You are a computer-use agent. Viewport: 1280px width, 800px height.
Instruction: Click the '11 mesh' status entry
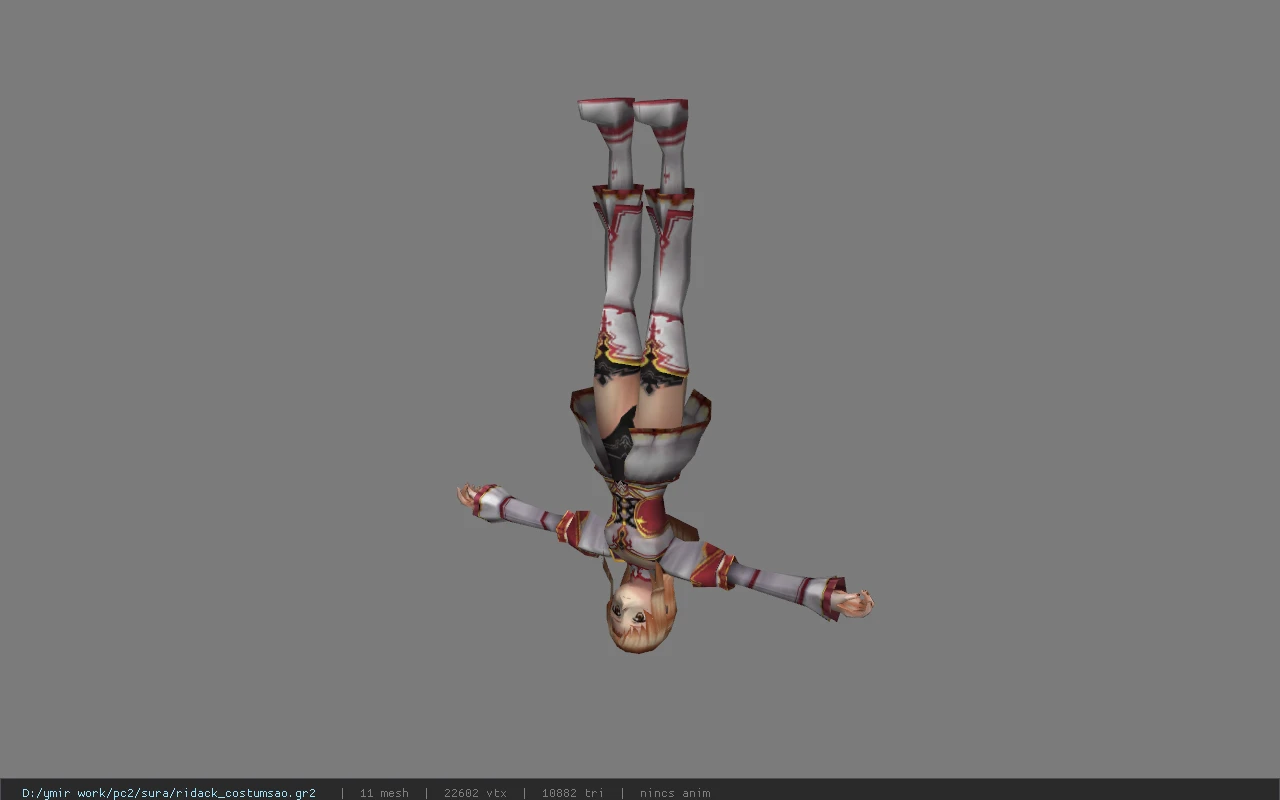(384, 793)
